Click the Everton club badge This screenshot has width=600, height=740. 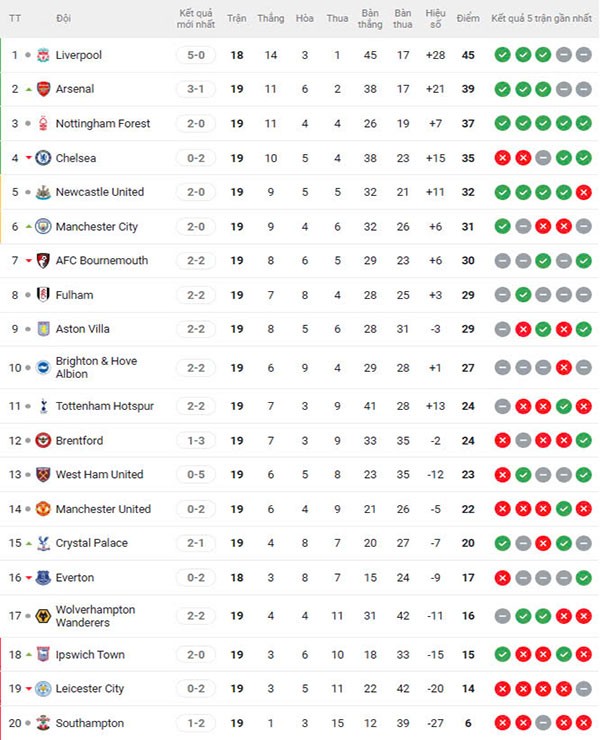[43, 577]
